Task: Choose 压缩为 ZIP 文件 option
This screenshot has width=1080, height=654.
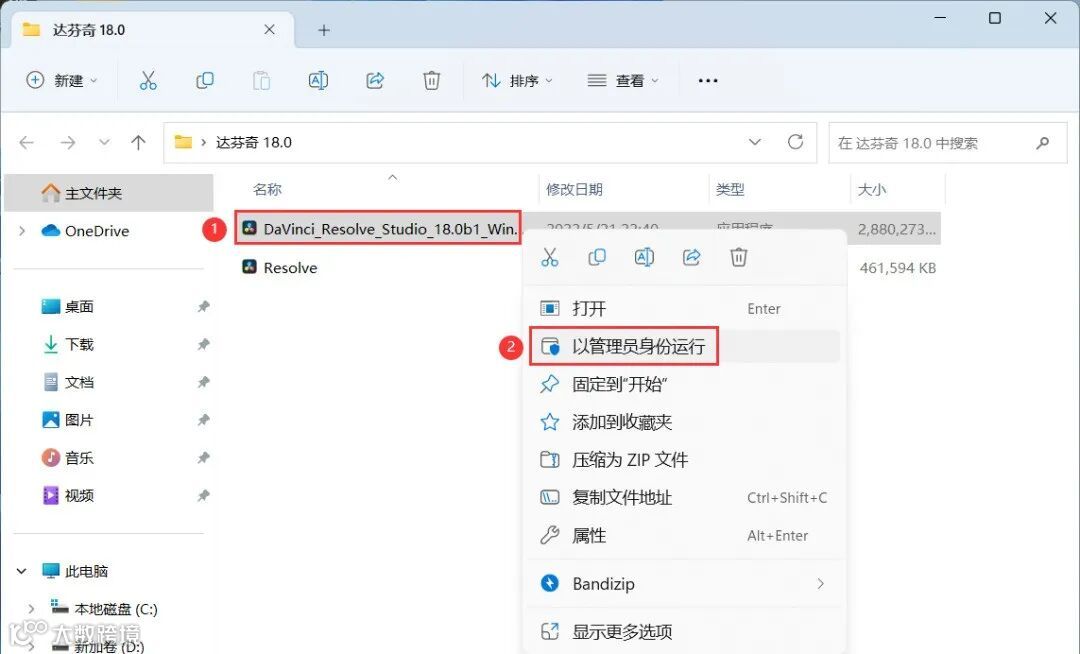Action: (685, 460)
